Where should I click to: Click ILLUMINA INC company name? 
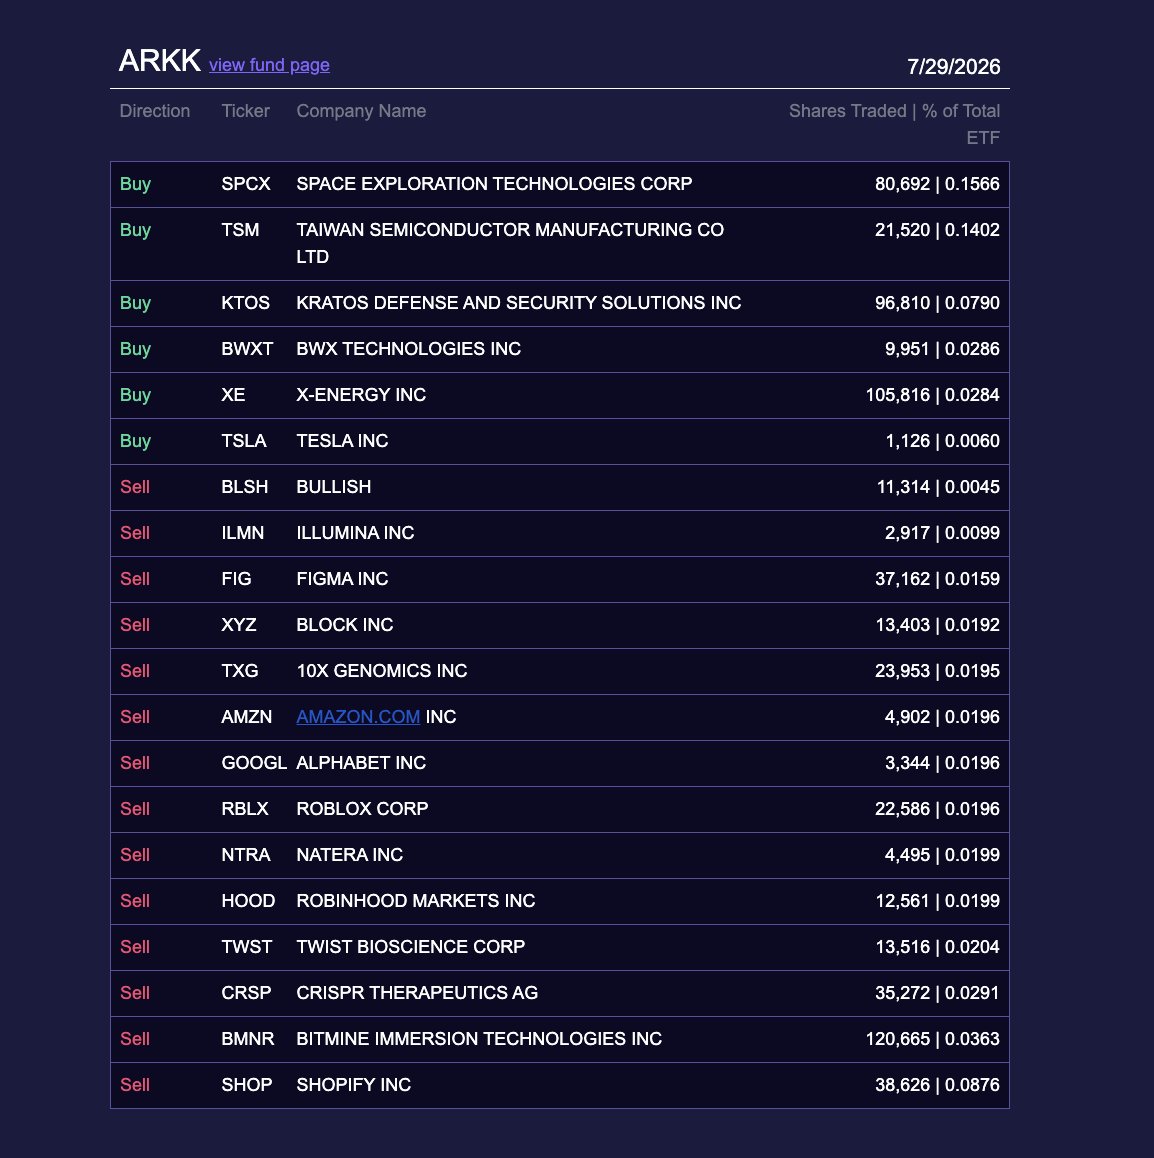[355, 532]
